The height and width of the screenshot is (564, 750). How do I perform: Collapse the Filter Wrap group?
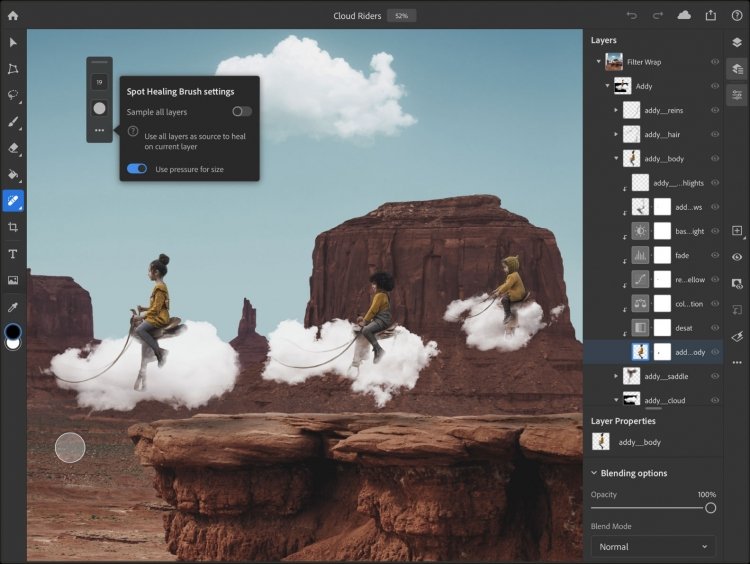pos(598,62)
